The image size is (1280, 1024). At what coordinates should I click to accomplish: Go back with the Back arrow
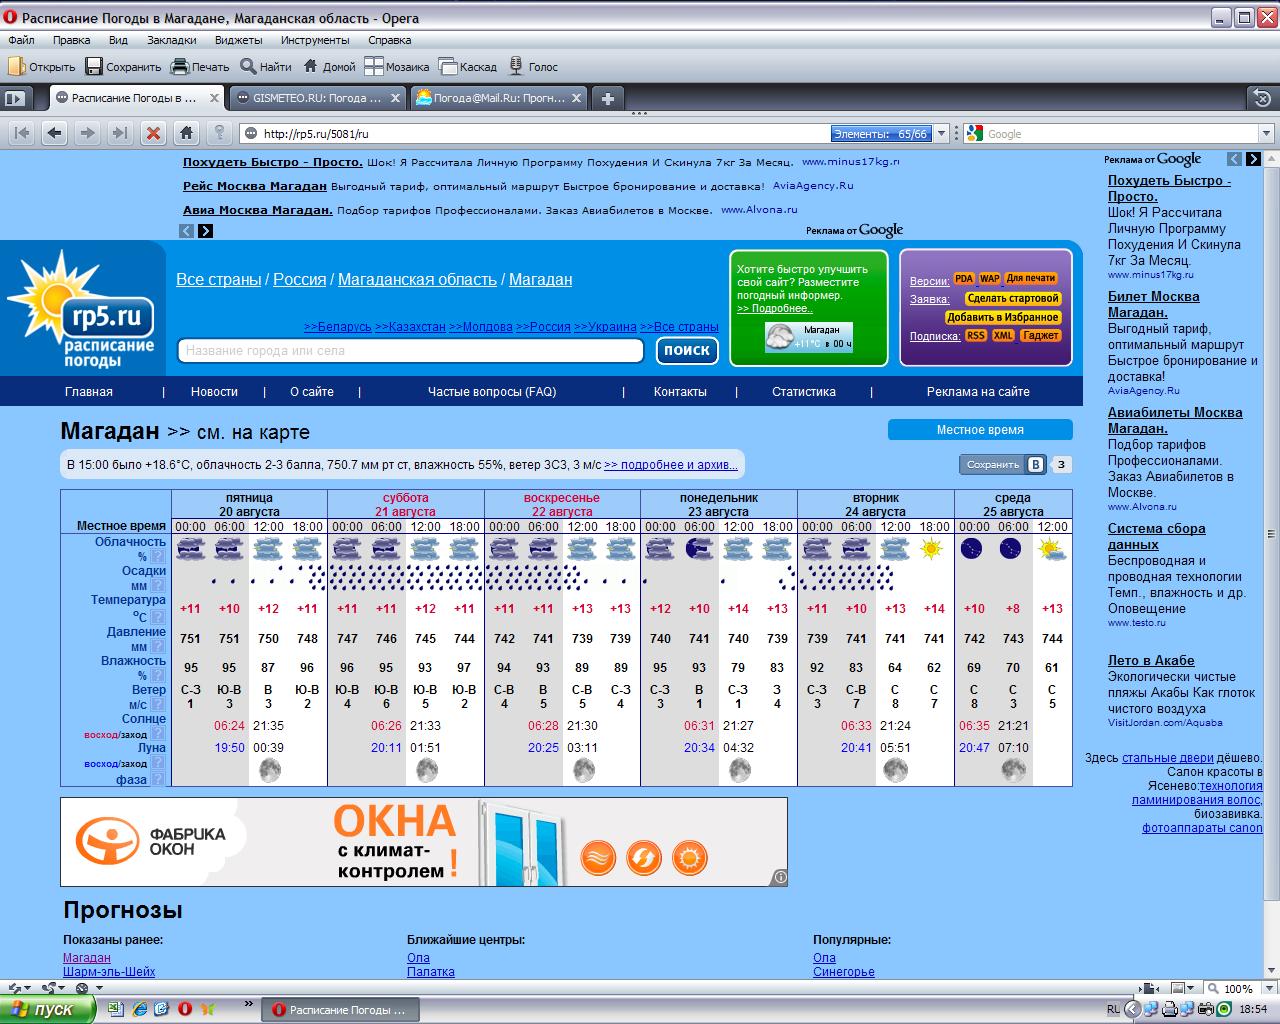tap(54, 133)
